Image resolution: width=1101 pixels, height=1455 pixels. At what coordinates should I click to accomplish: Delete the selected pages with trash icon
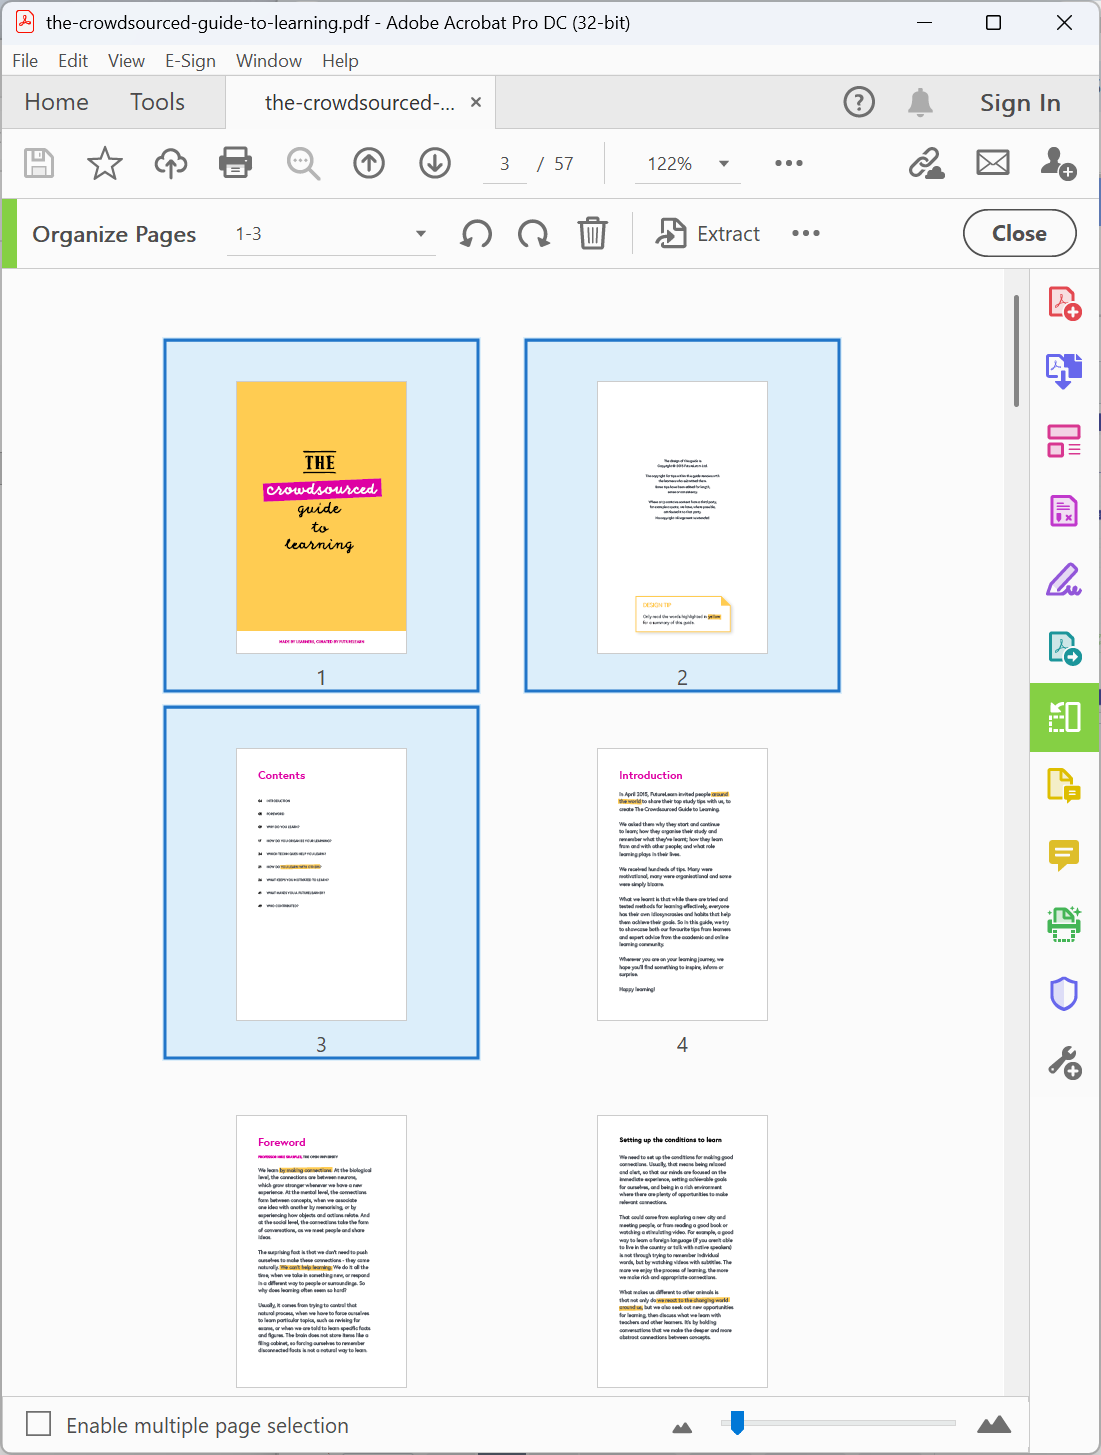coord(593,233)
